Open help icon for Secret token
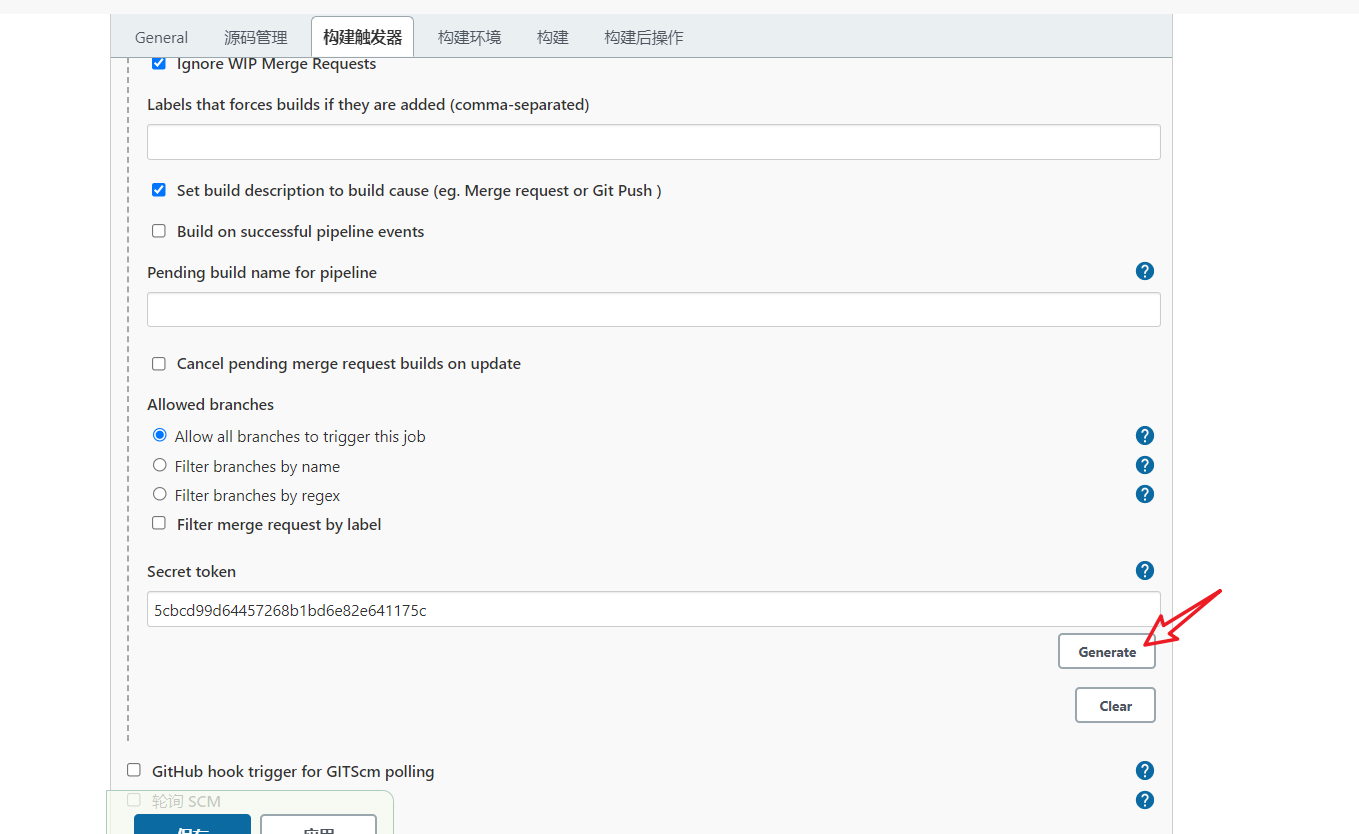The image size is (1359, 834). coord(1145,570)
